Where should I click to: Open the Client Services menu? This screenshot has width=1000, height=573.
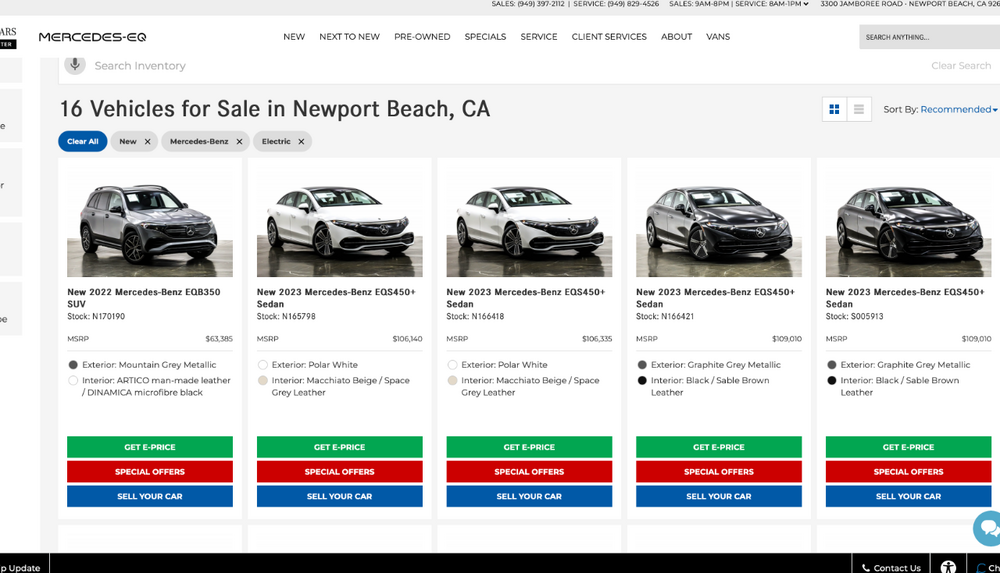609,37
